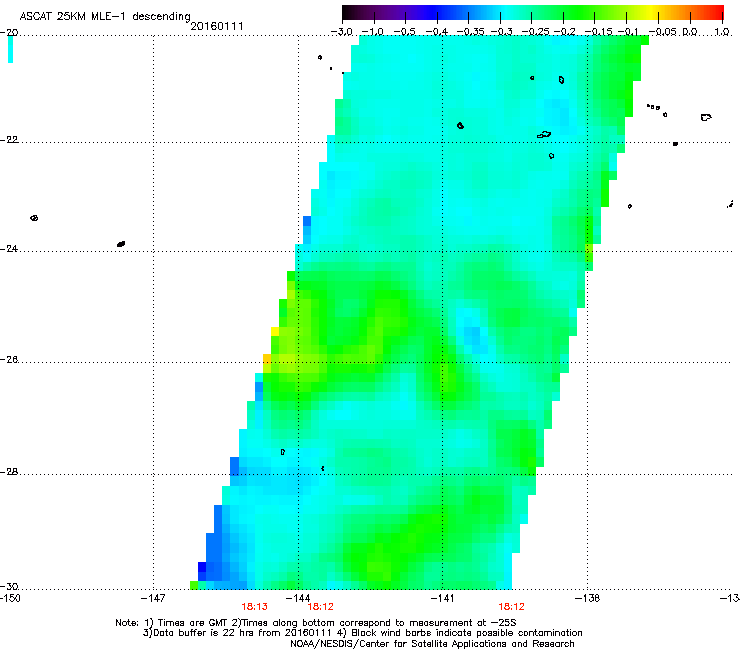This screenshot has height=650, width=740.
Task: Click the color scale label 1.0
Action: [x=722, y=32]
